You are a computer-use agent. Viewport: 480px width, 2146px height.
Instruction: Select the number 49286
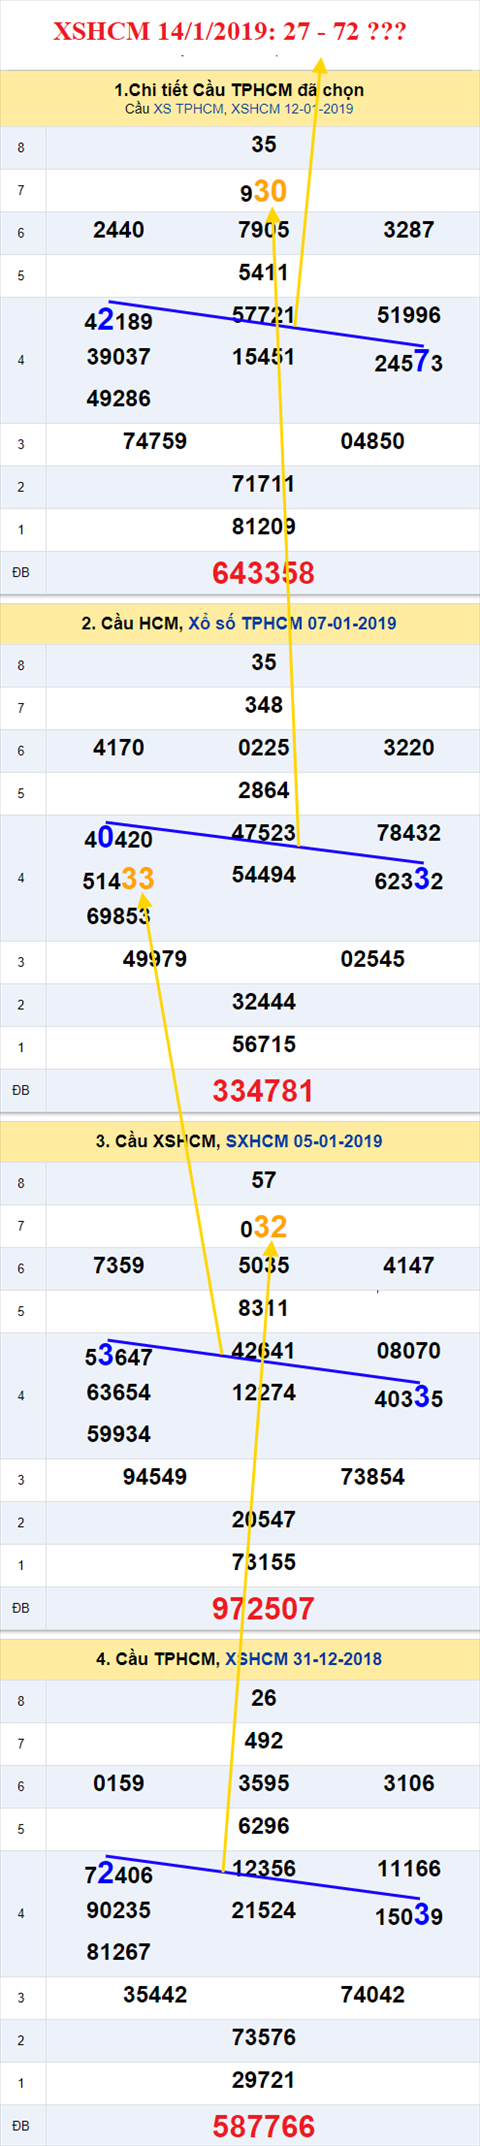tap(119, 399)
